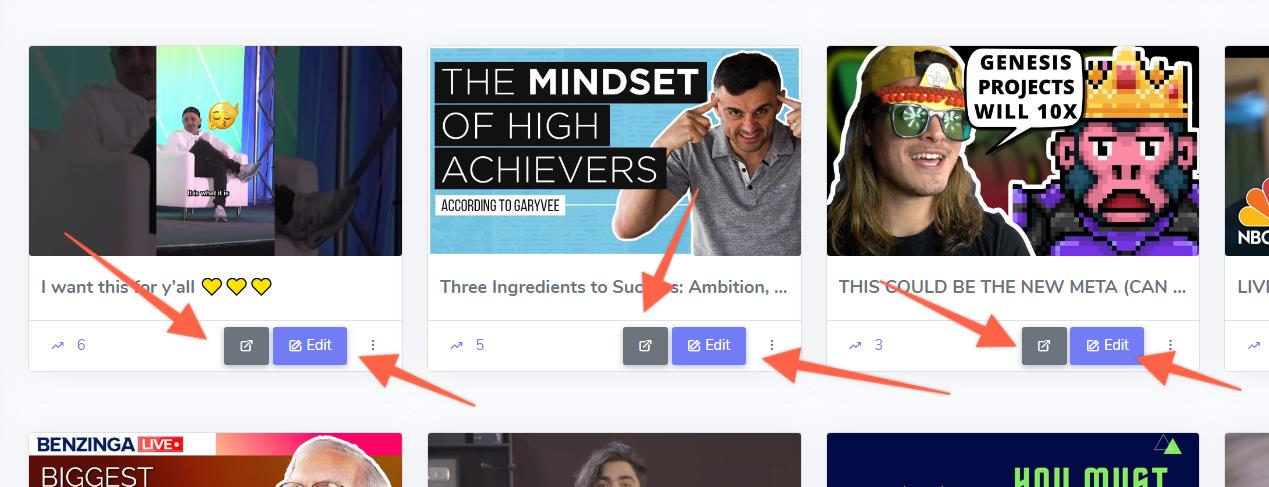Select the stage interview video thumbnail
1269x487 pixels.
tap(215, 151)
